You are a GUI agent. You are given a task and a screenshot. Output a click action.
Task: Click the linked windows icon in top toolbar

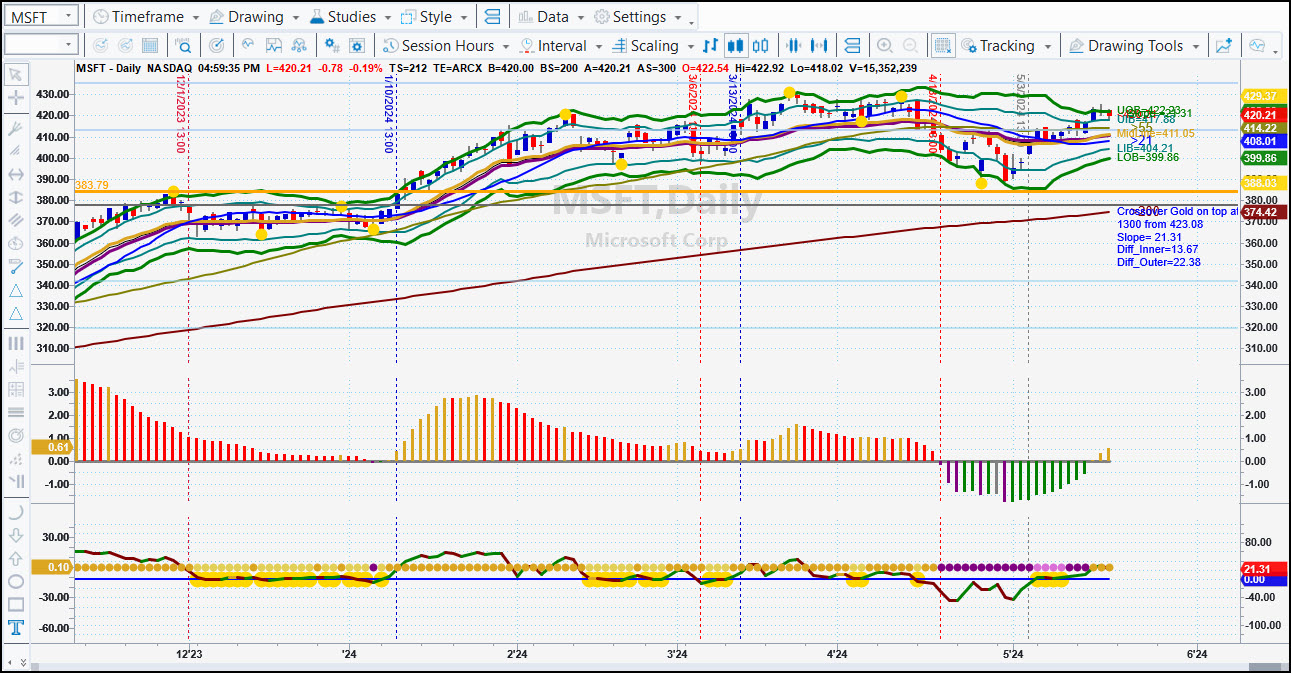pos(491,17)
